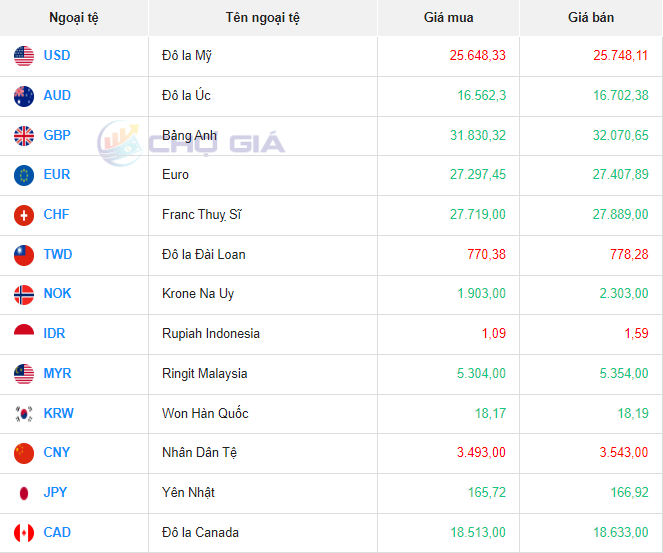Screen dimensions: 663x553
Task: Click the IDR currency code link
Action: [x=55, y=334]
